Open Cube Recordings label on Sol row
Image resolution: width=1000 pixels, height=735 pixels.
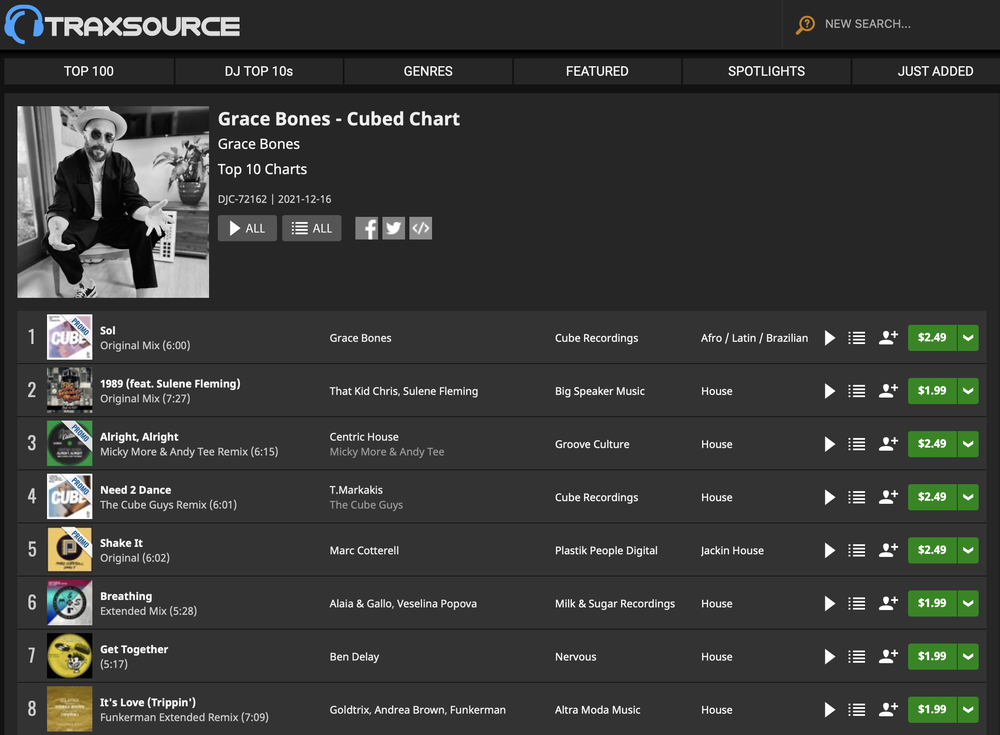596,338
